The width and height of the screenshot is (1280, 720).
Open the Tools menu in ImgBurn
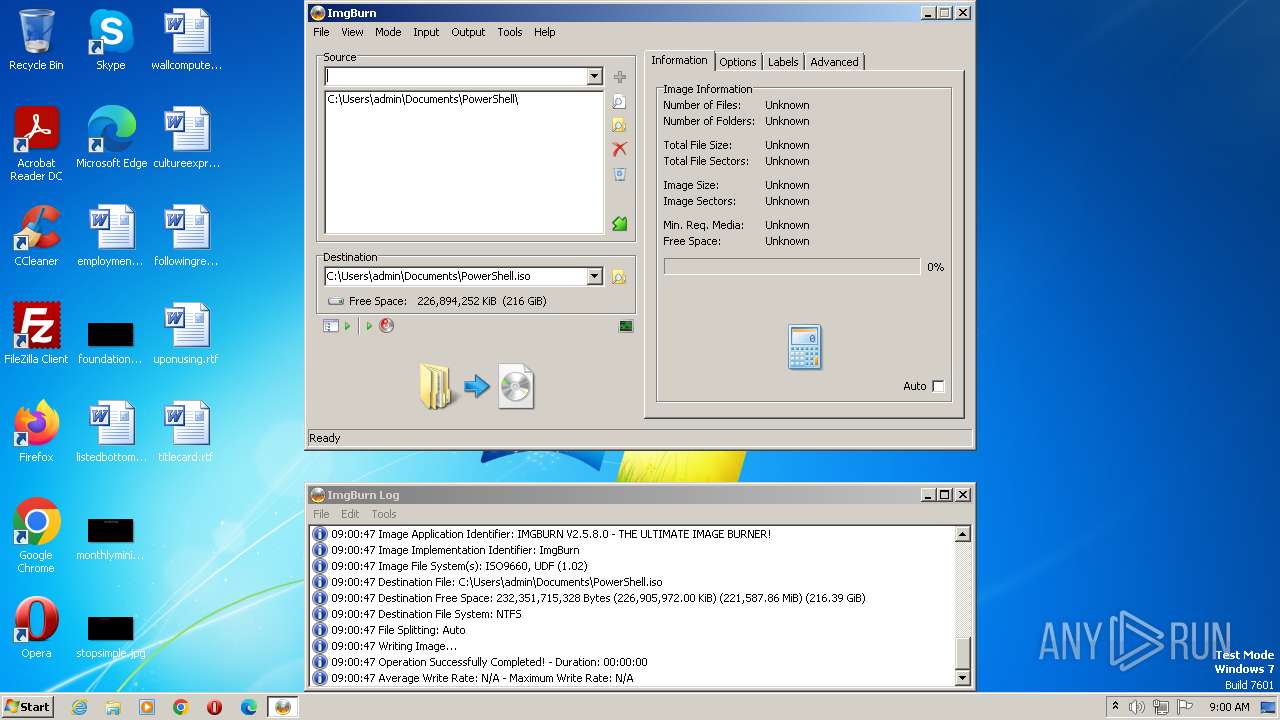[x=510, y=32]
